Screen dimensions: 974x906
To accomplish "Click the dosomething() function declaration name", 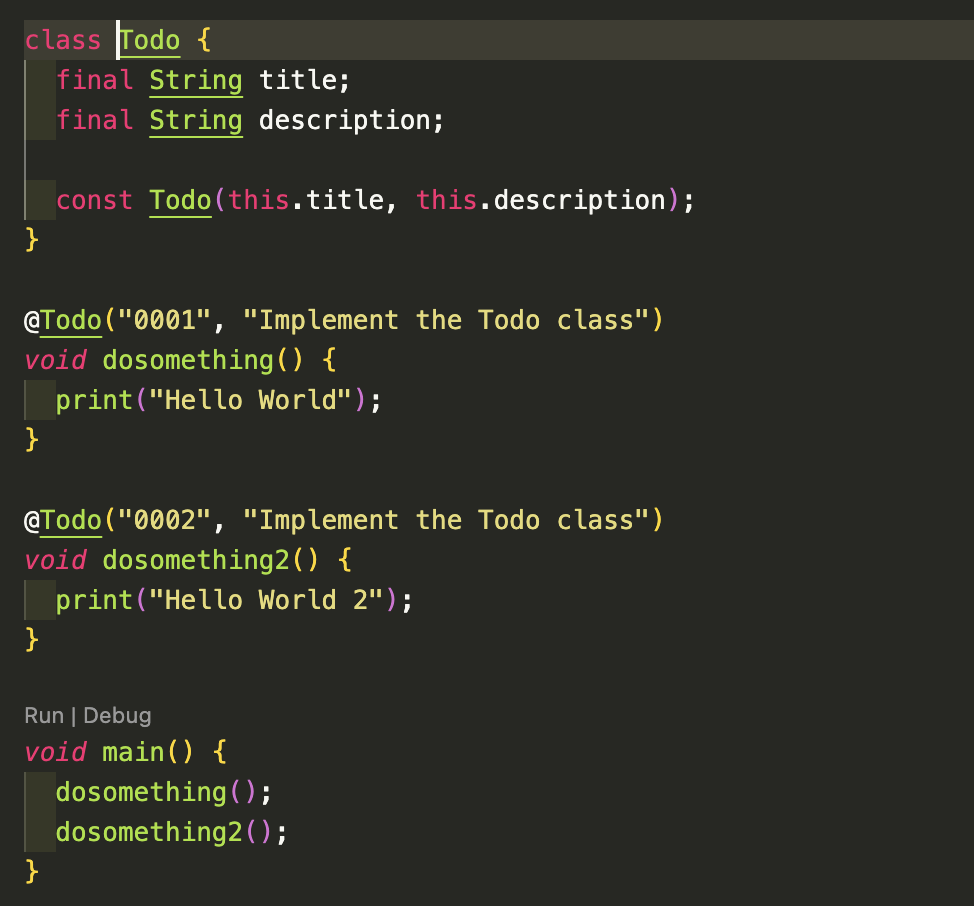I will (x=188, y=360).
